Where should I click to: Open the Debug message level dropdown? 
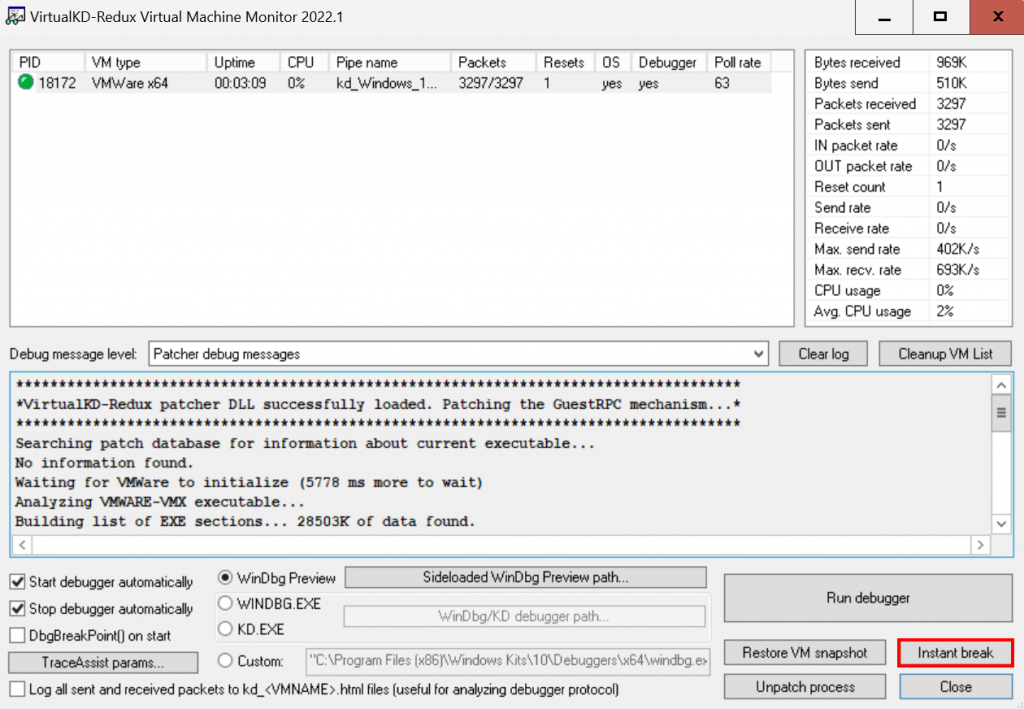[458, 354]
